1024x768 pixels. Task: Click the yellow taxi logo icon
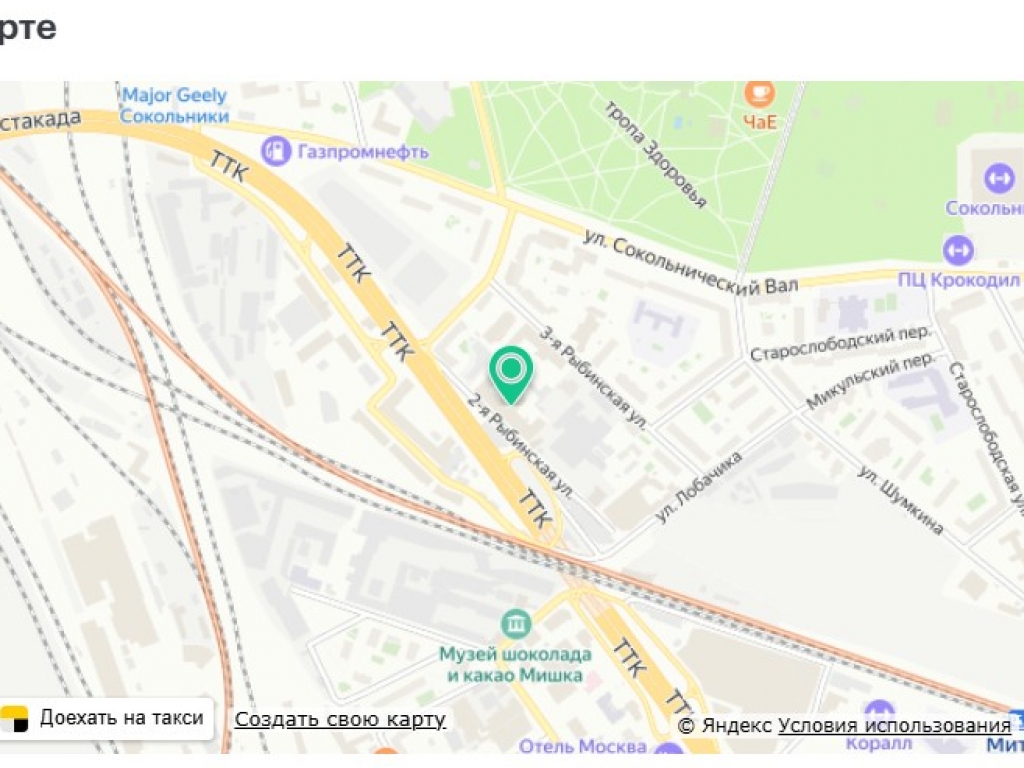click(14, 719)
